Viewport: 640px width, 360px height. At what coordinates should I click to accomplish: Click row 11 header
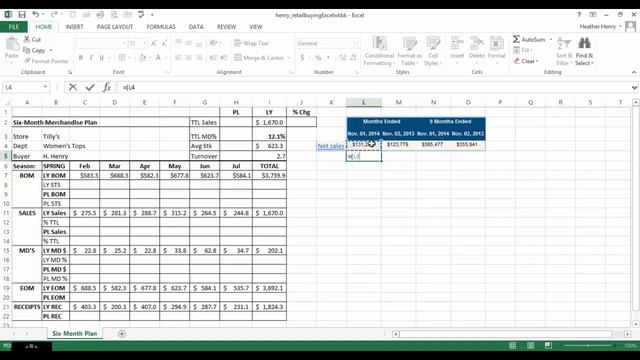pyautogui.click(x=6, y=213)
